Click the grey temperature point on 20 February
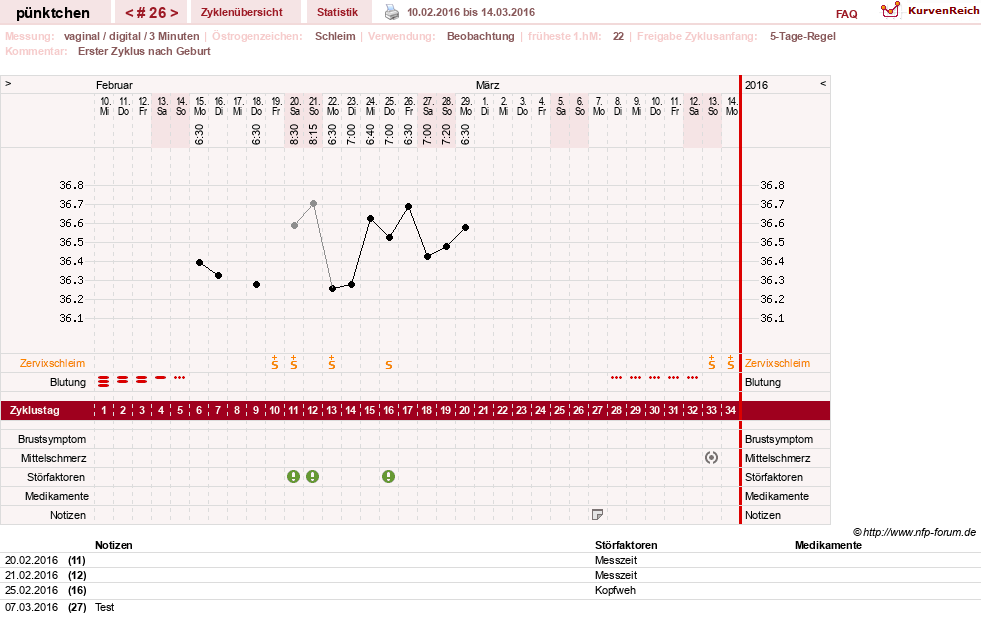The width and height of the screenshot is (981, 644). pos(294,225)
